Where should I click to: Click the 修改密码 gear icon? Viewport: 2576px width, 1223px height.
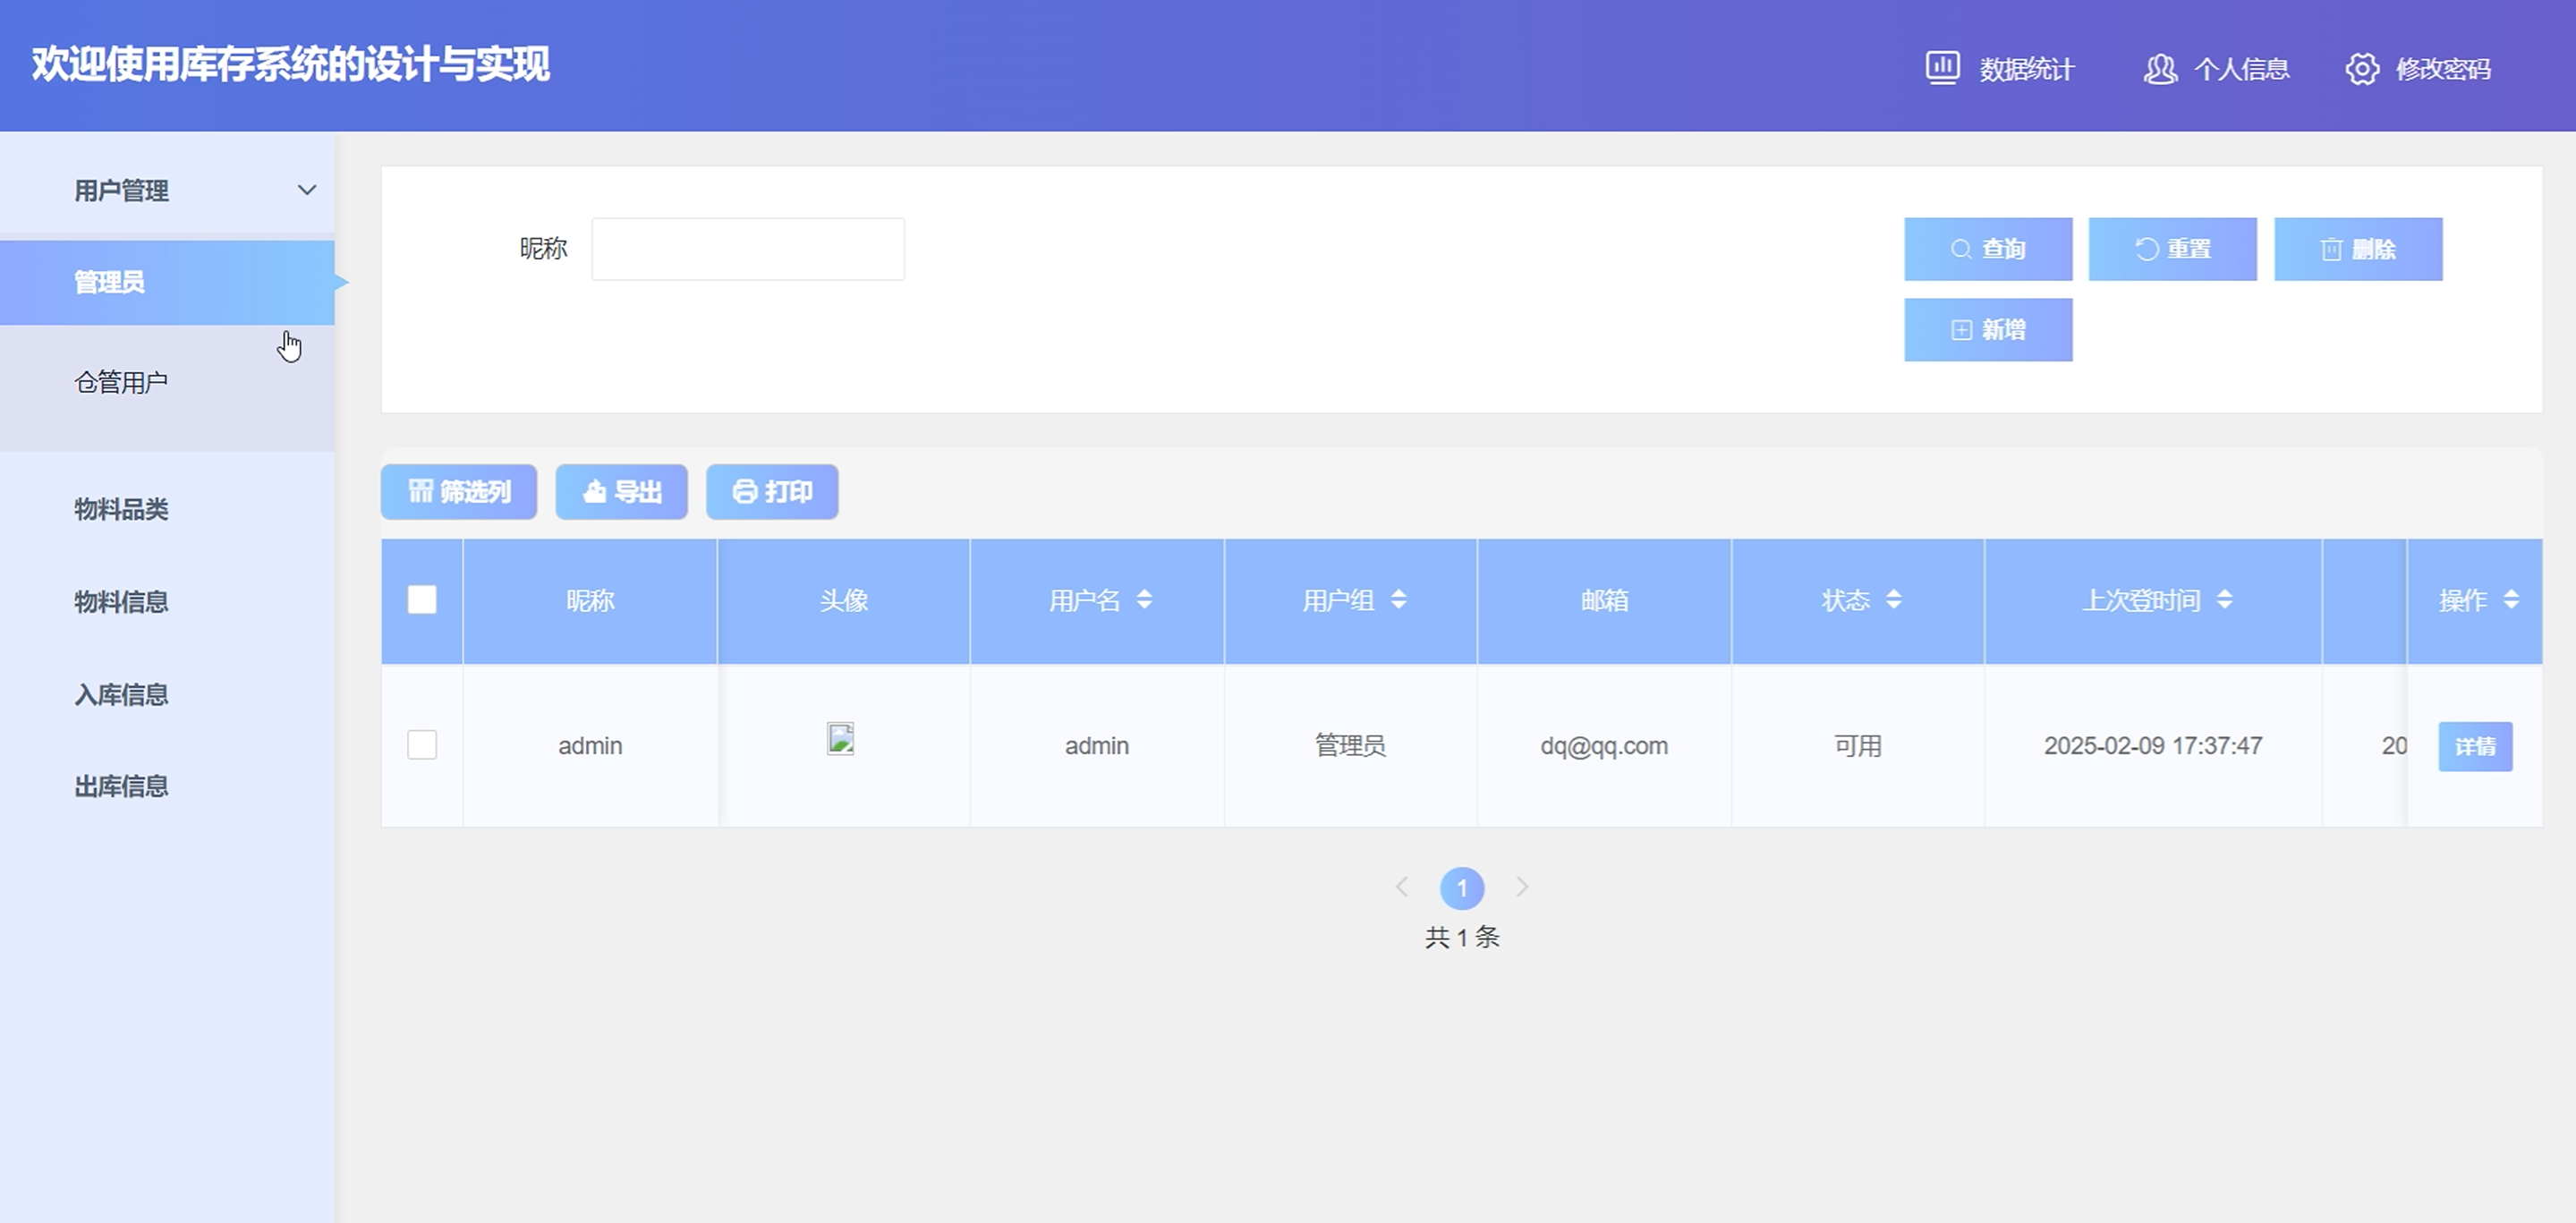point(2362,68)
